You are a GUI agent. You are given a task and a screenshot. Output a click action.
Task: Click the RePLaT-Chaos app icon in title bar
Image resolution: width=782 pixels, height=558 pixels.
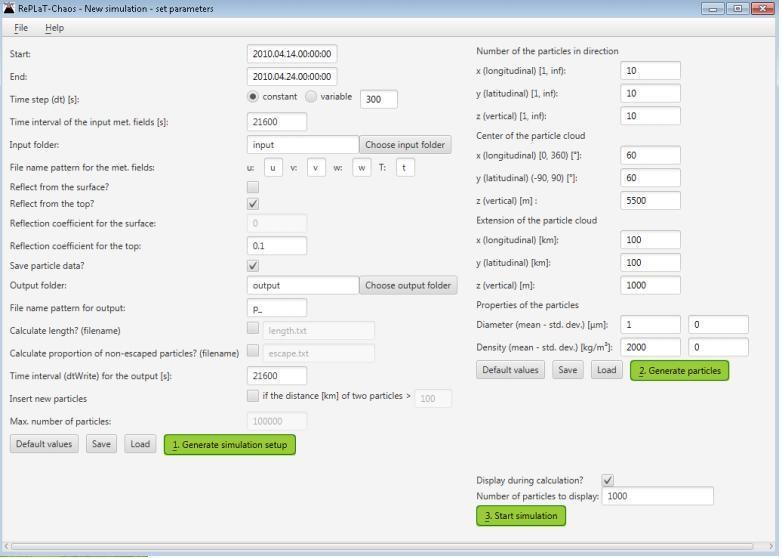[9, 8]
